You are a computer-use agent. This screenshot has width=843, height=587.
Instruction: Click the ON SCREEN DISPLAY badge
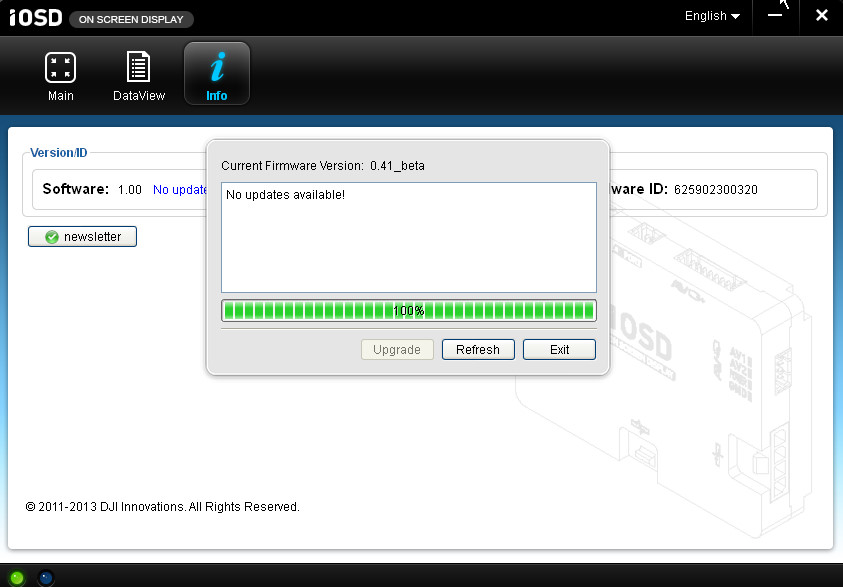tap(131, 19)
